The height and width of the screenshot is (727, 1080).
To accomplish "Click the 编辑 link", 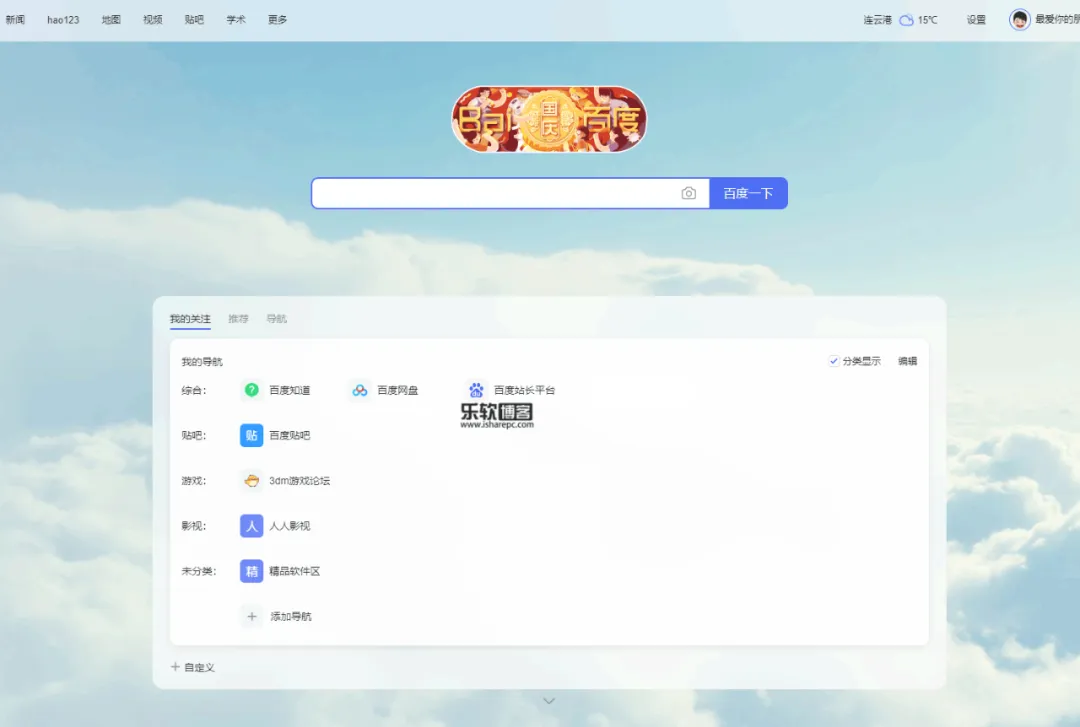I will [x=907, y=361].
